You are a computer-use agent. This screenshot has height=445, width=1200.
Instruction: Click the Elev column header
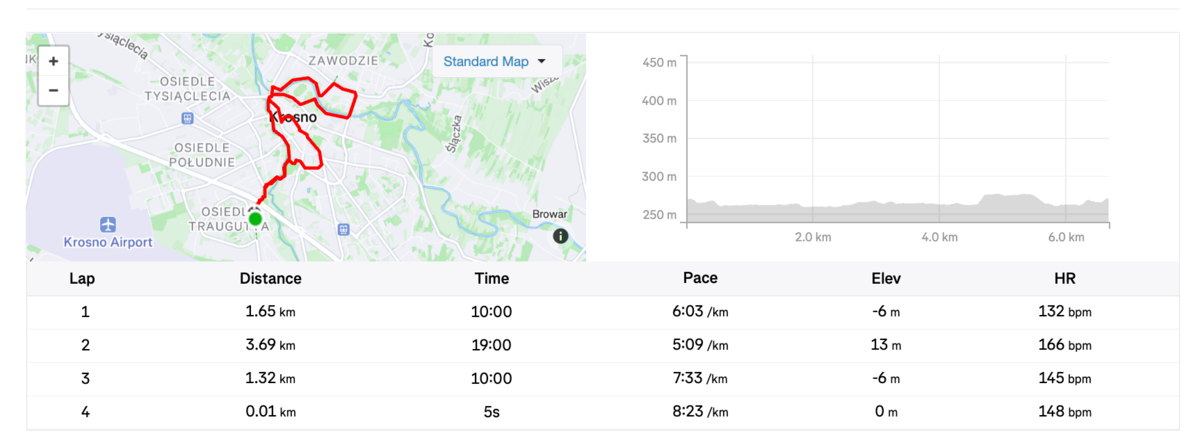pos(886,279)
